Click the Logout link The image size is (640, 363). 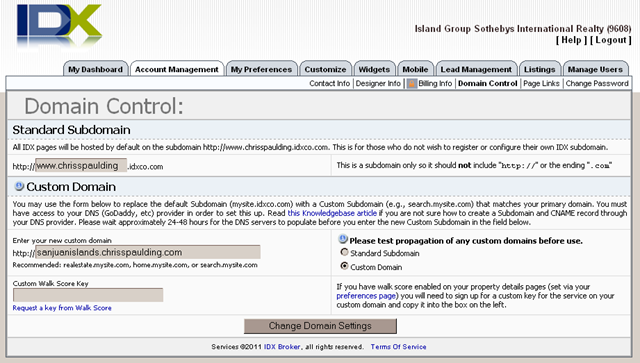tap(611, 40)
